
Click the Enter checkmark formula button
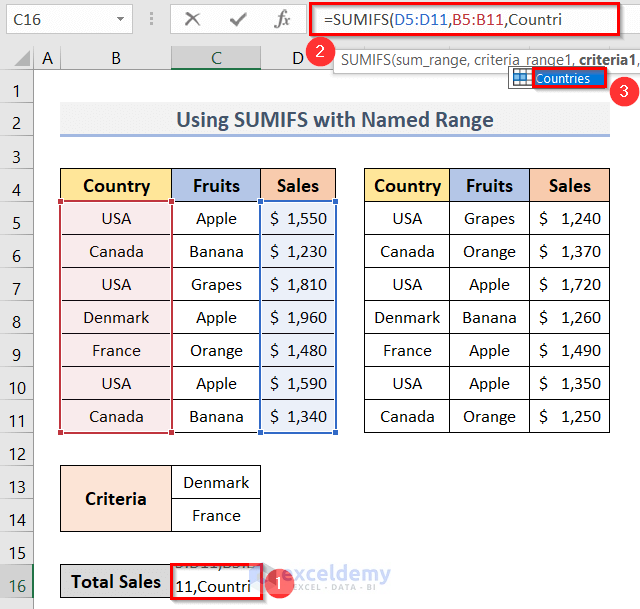click(x=238, y=19)
